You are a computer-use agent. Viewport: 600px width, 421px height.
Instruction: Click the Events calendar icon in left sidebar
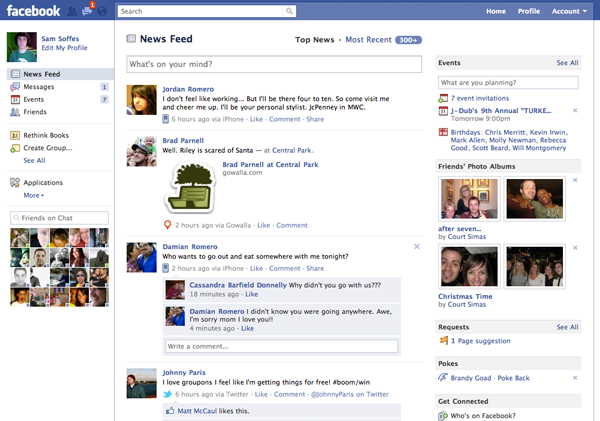(15, 100)
